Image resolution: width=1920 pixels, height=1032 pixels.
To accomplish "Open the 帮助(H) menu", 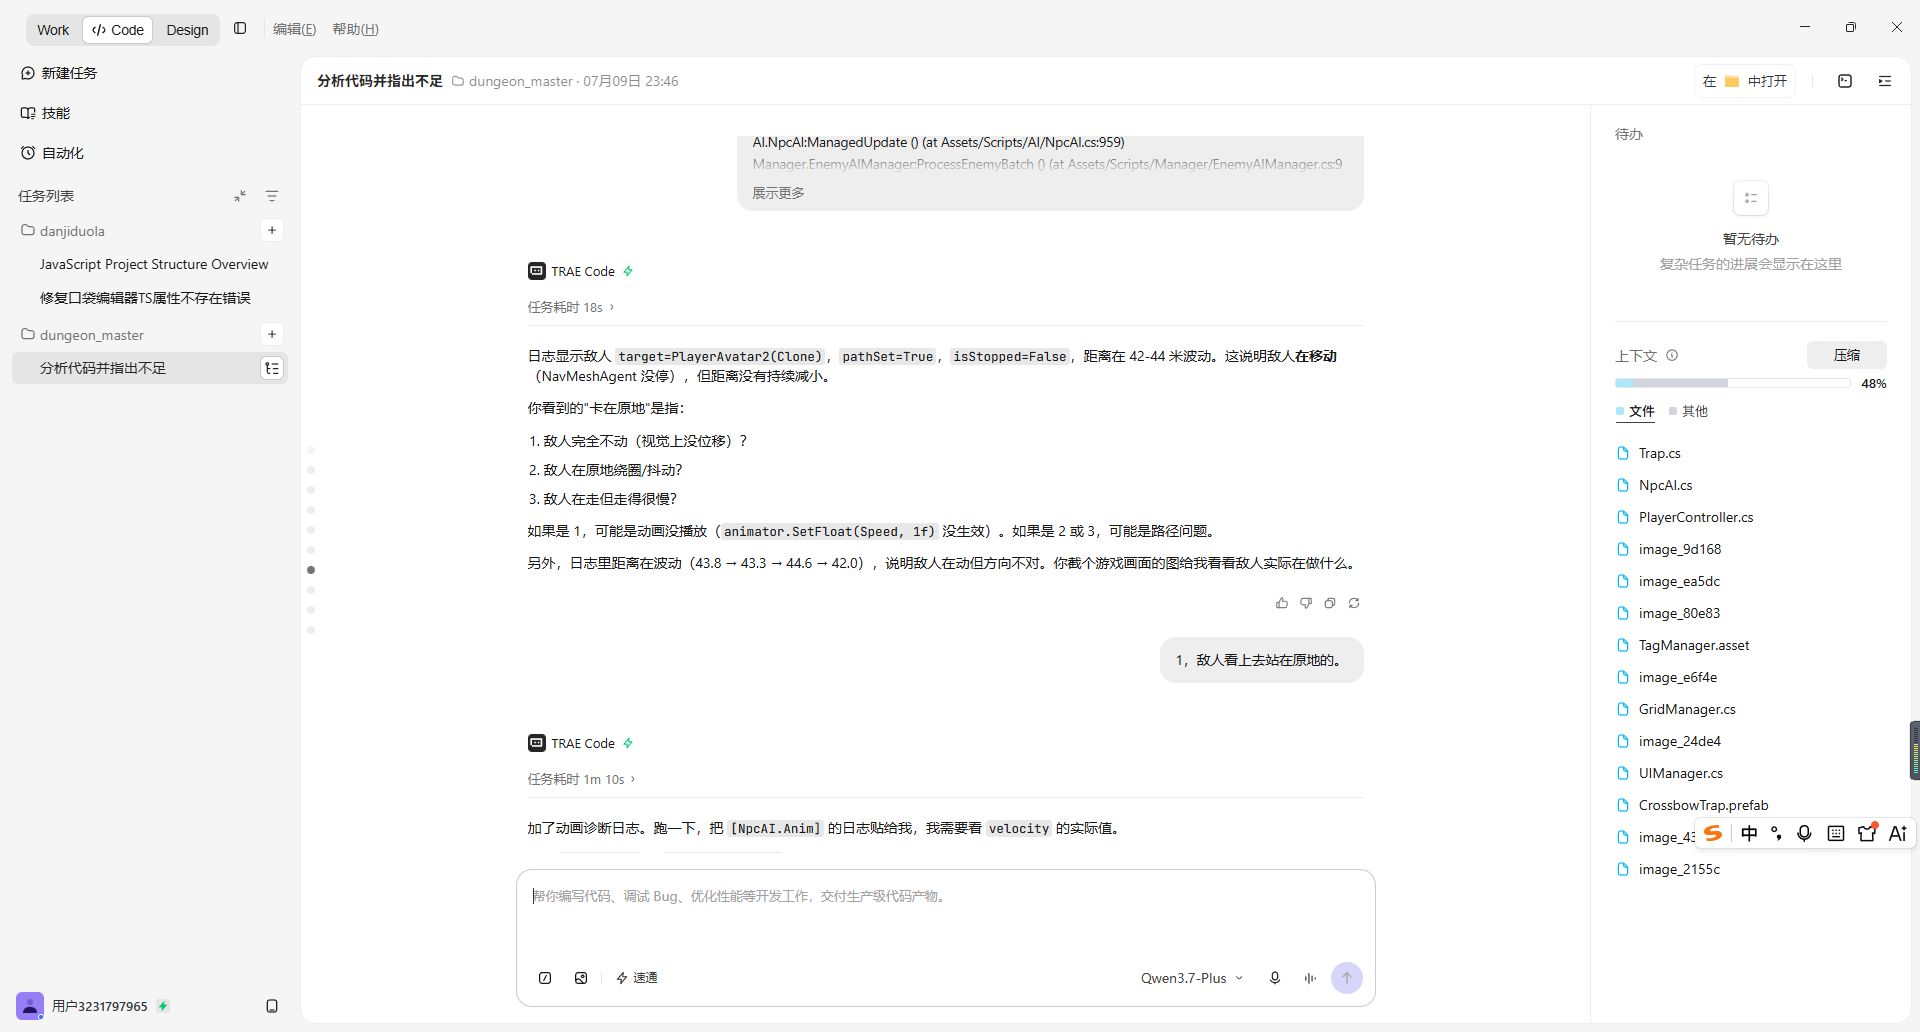I will pyautogui.click(x=355, y=29).
